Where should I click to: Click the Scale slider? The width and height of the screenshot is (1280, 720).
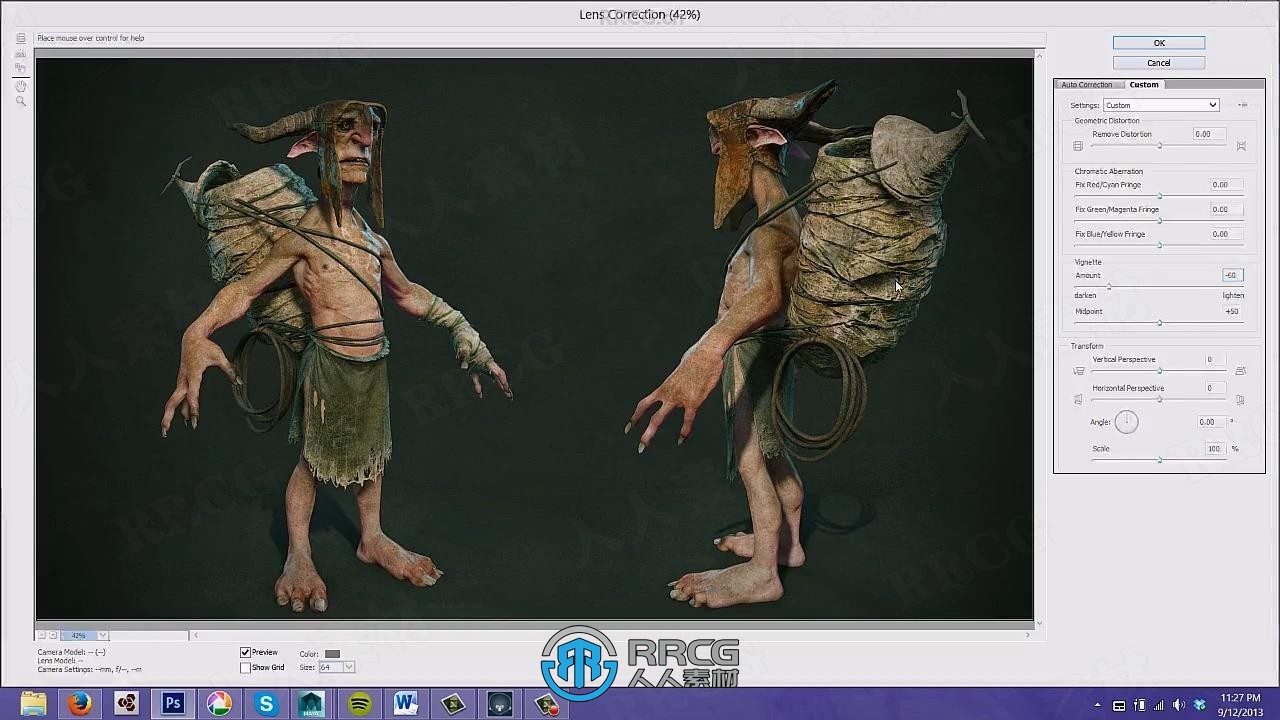pyautogui.click(x=1159, y=460)
